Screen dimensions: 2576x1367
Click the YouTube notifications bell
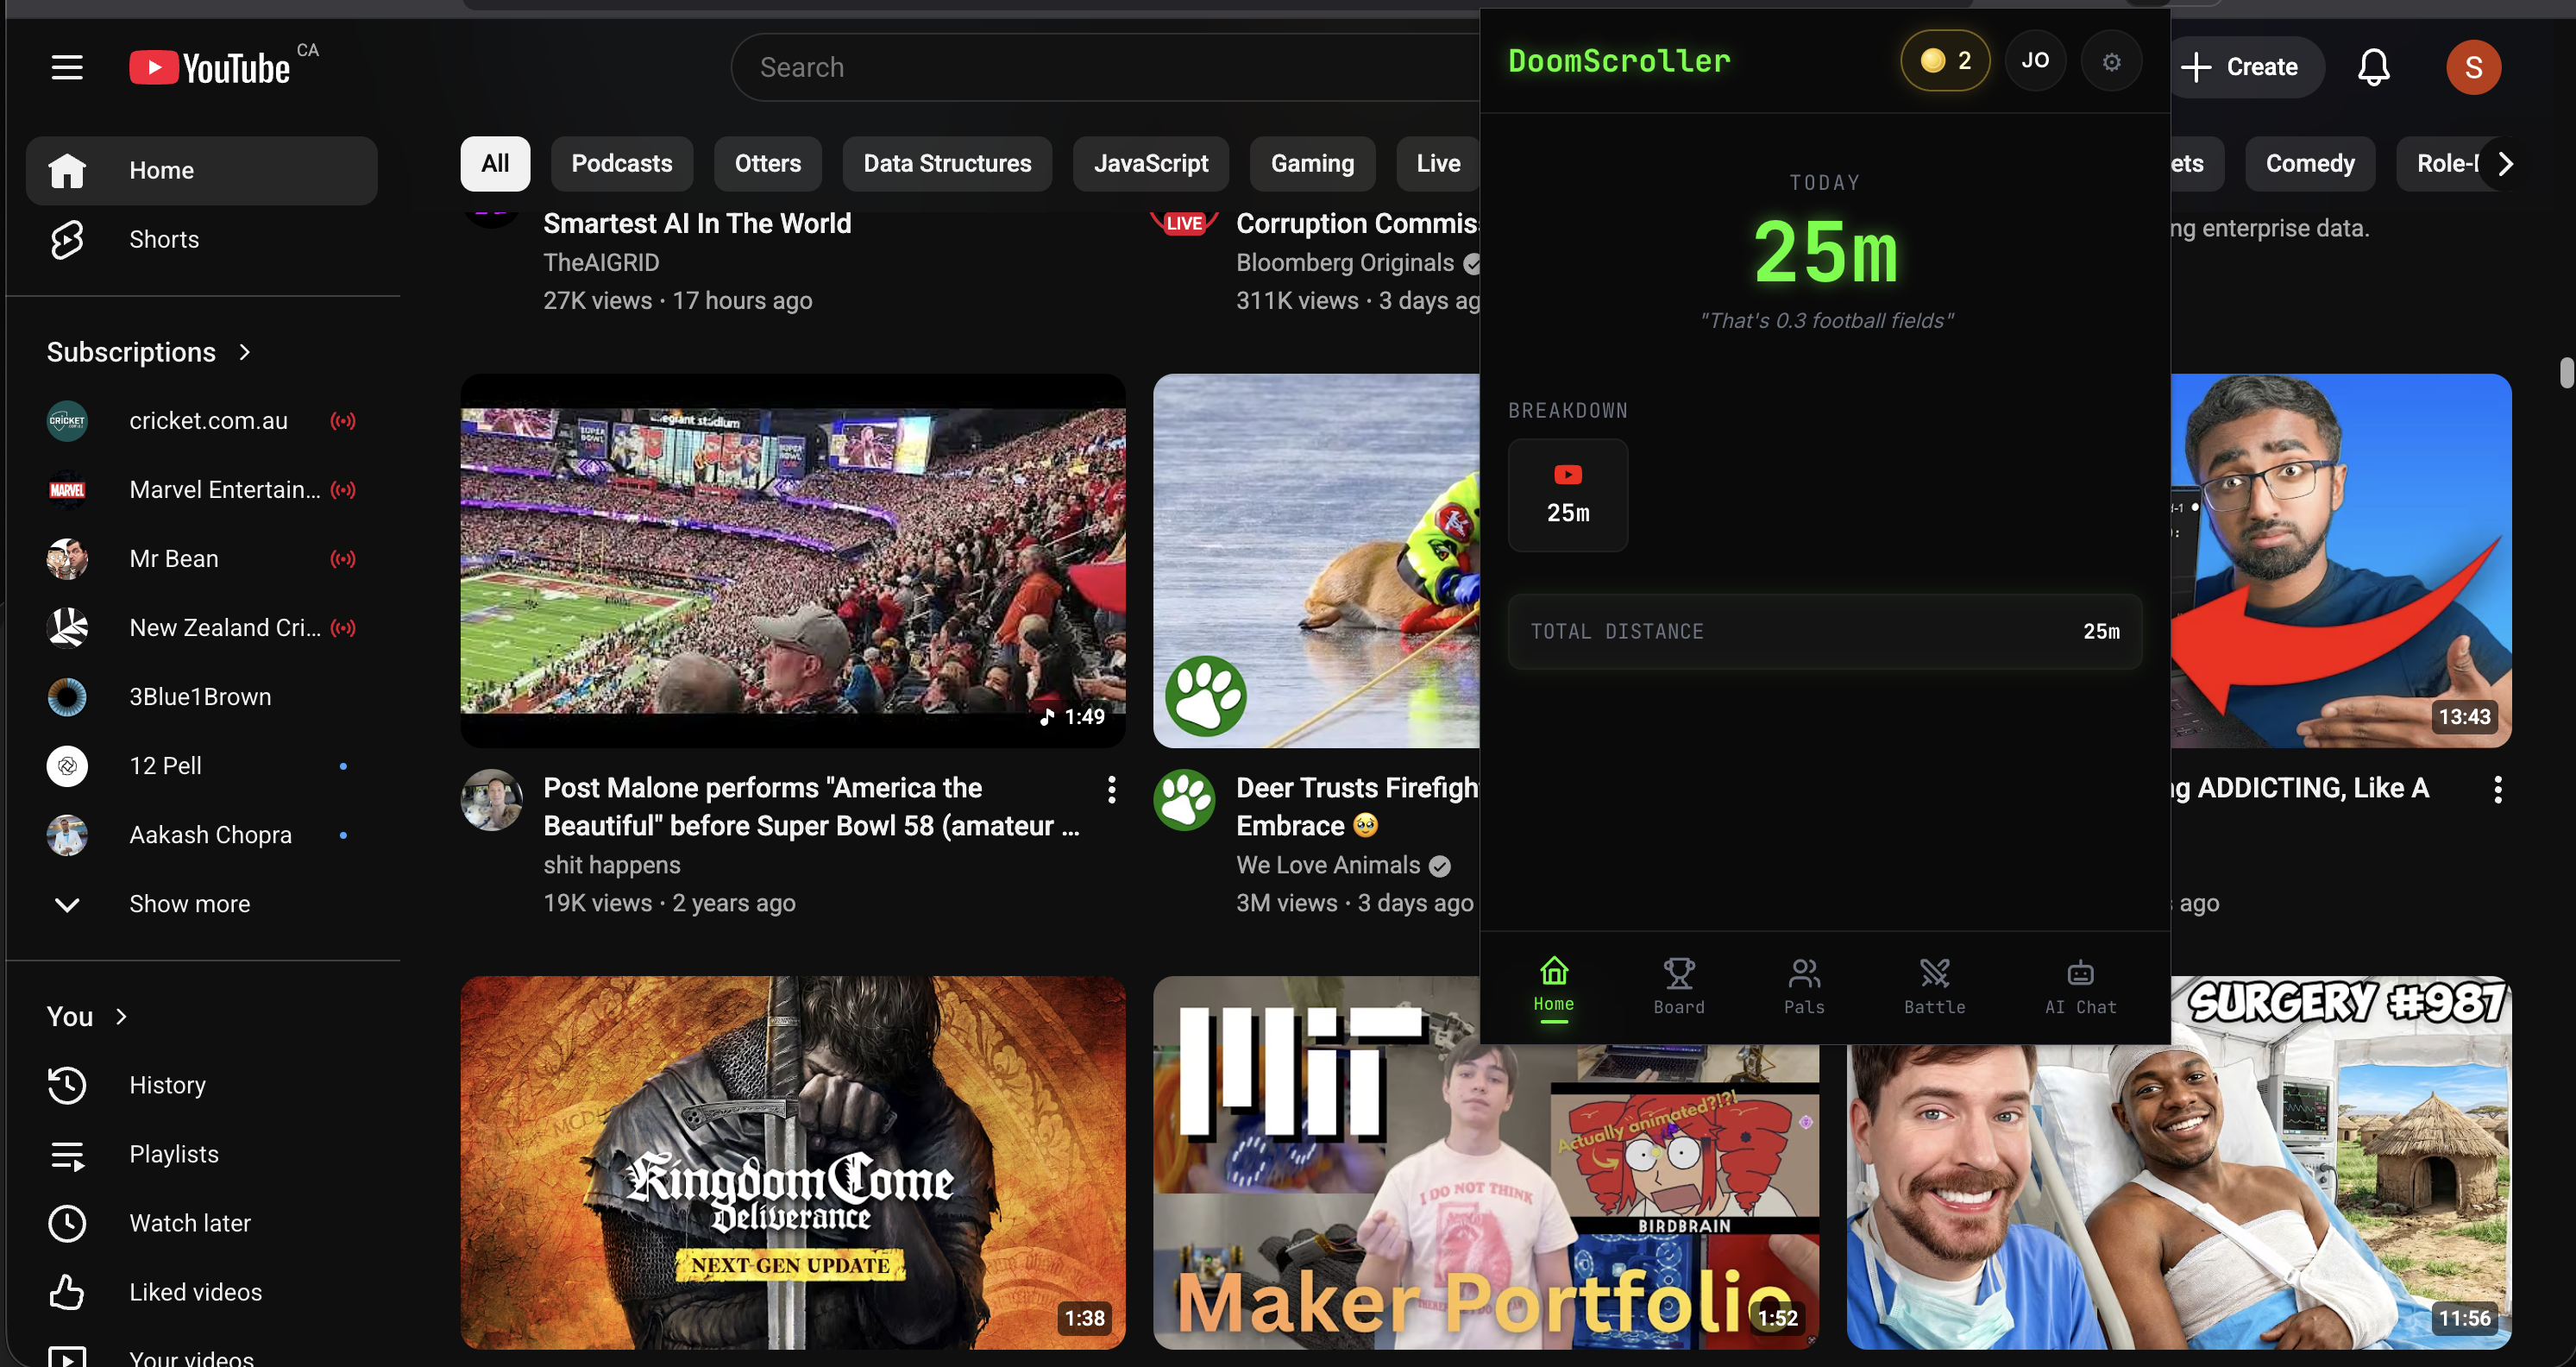tap(2373, 67)
